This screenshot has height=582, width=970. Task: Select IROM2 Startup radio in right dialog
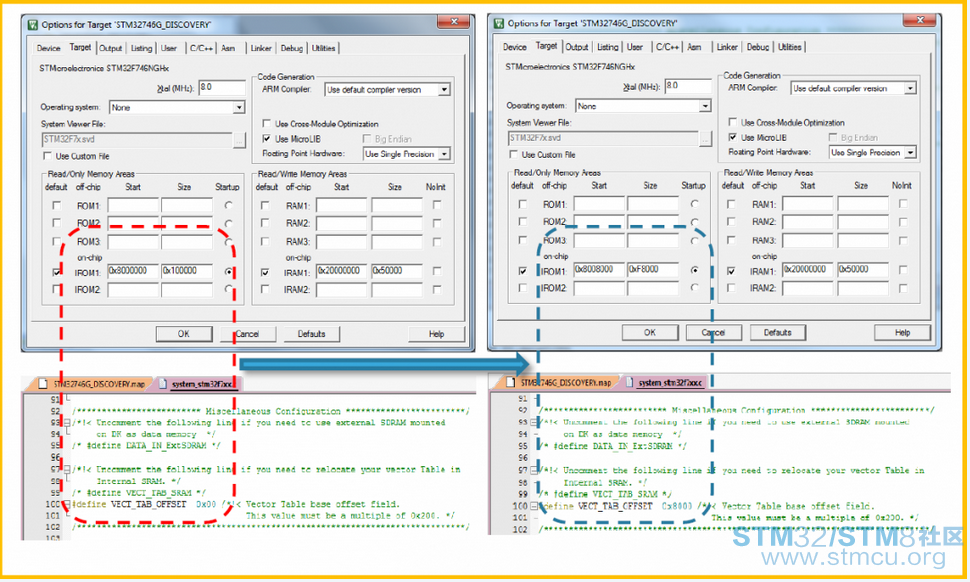coord(695,287)
